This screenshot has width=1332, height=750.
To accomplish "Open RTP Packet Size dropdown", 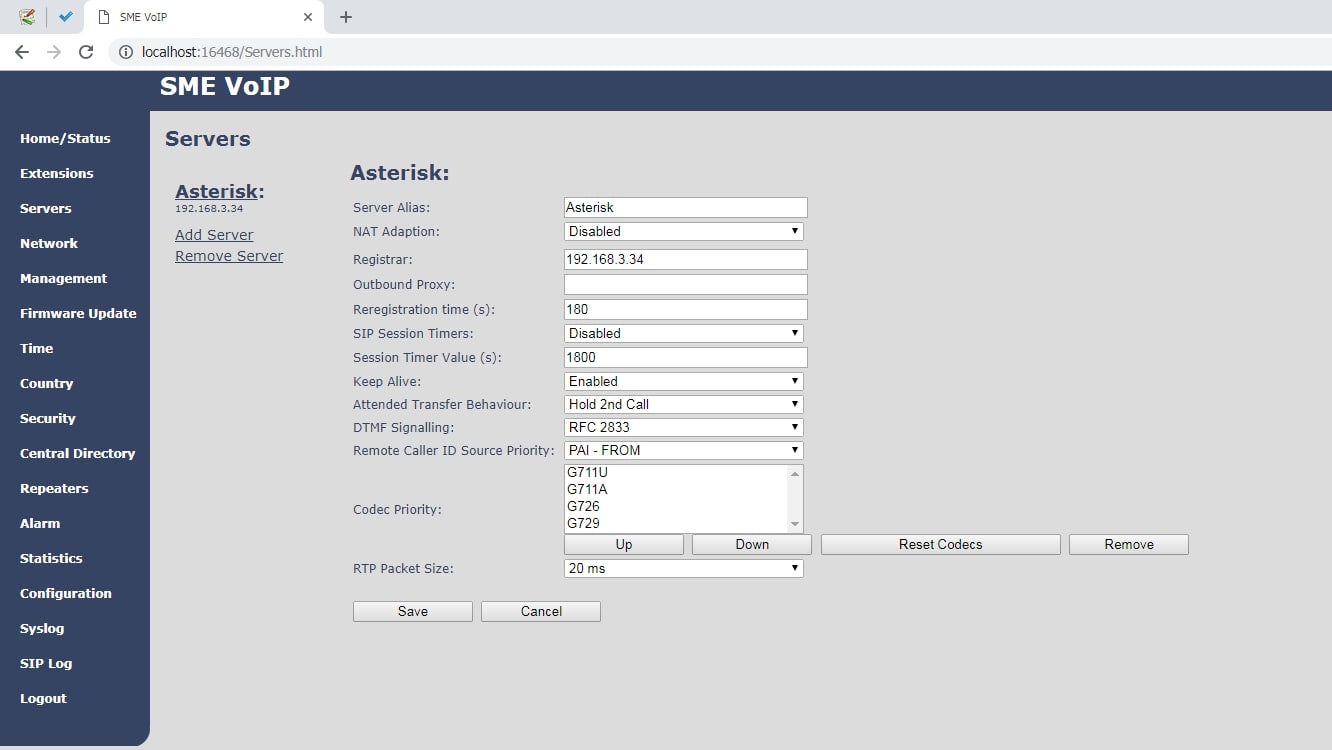I will point(684,568).
